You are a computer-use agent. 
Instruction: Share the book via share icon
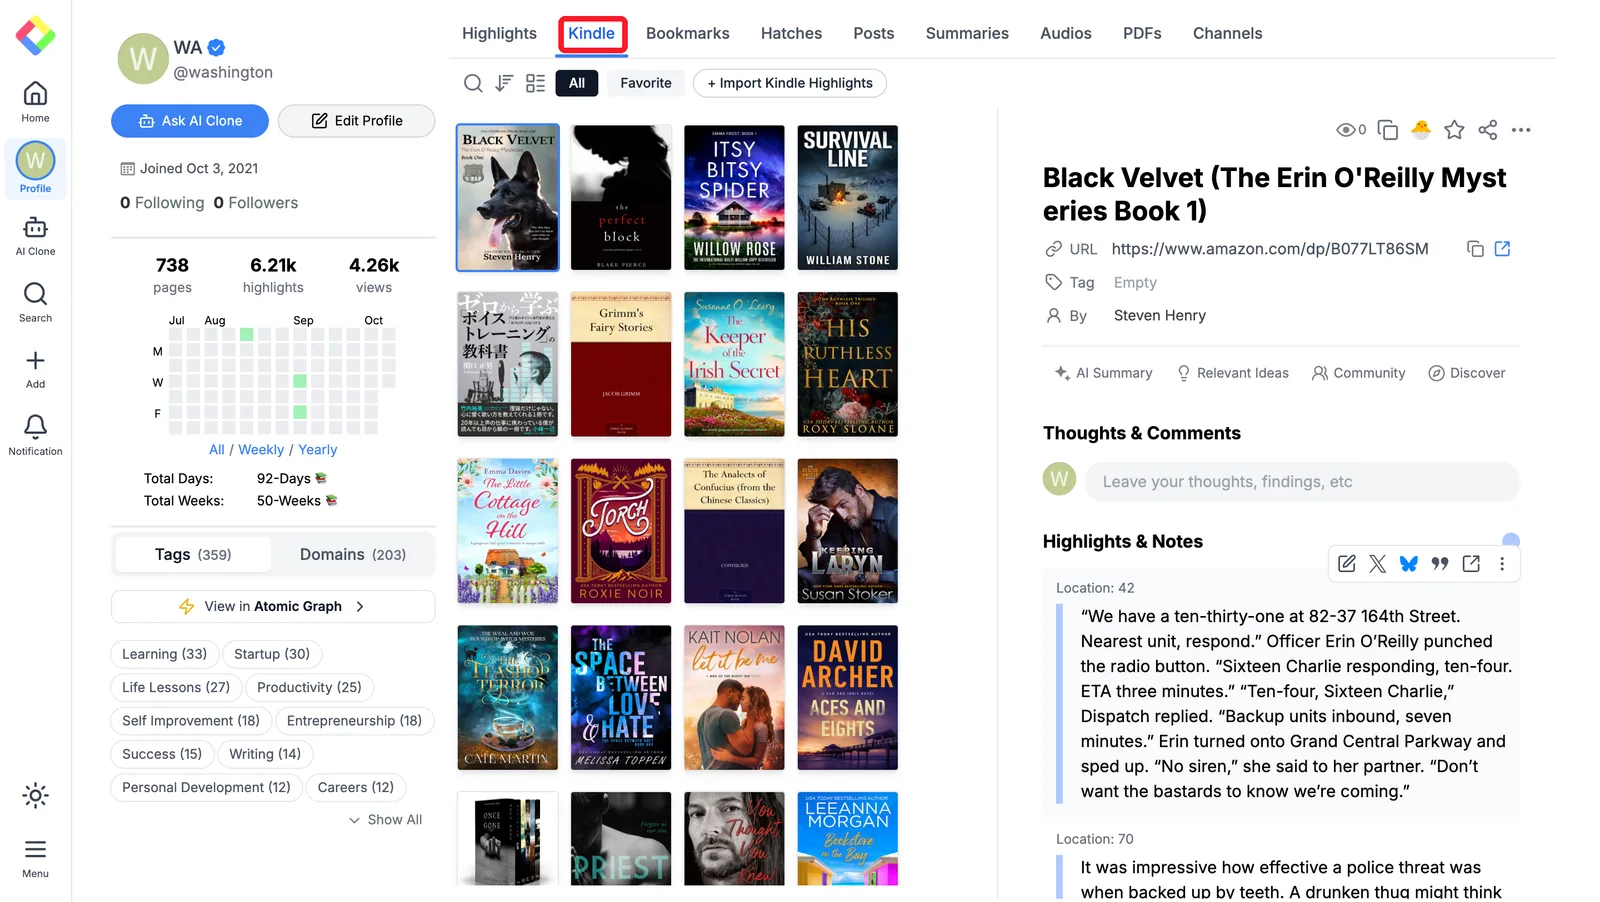pos(1488,130)
